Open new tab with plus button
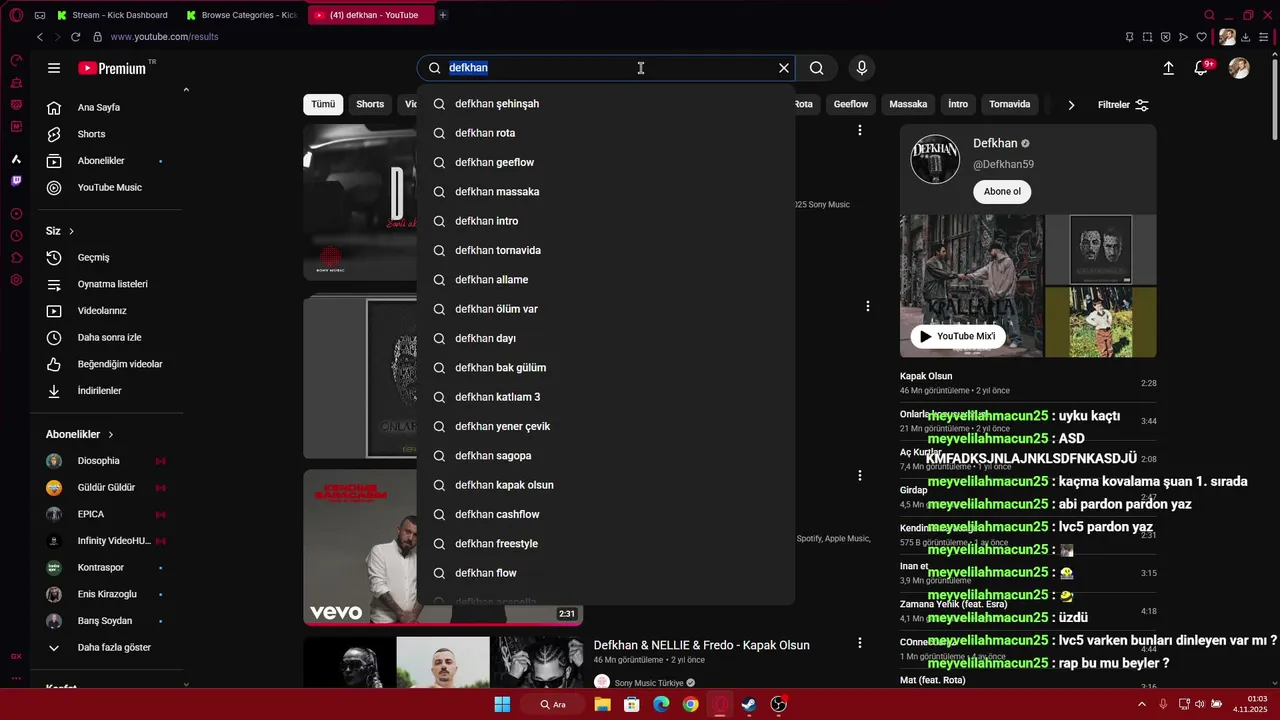1280x720 pixels. (443, 15)
